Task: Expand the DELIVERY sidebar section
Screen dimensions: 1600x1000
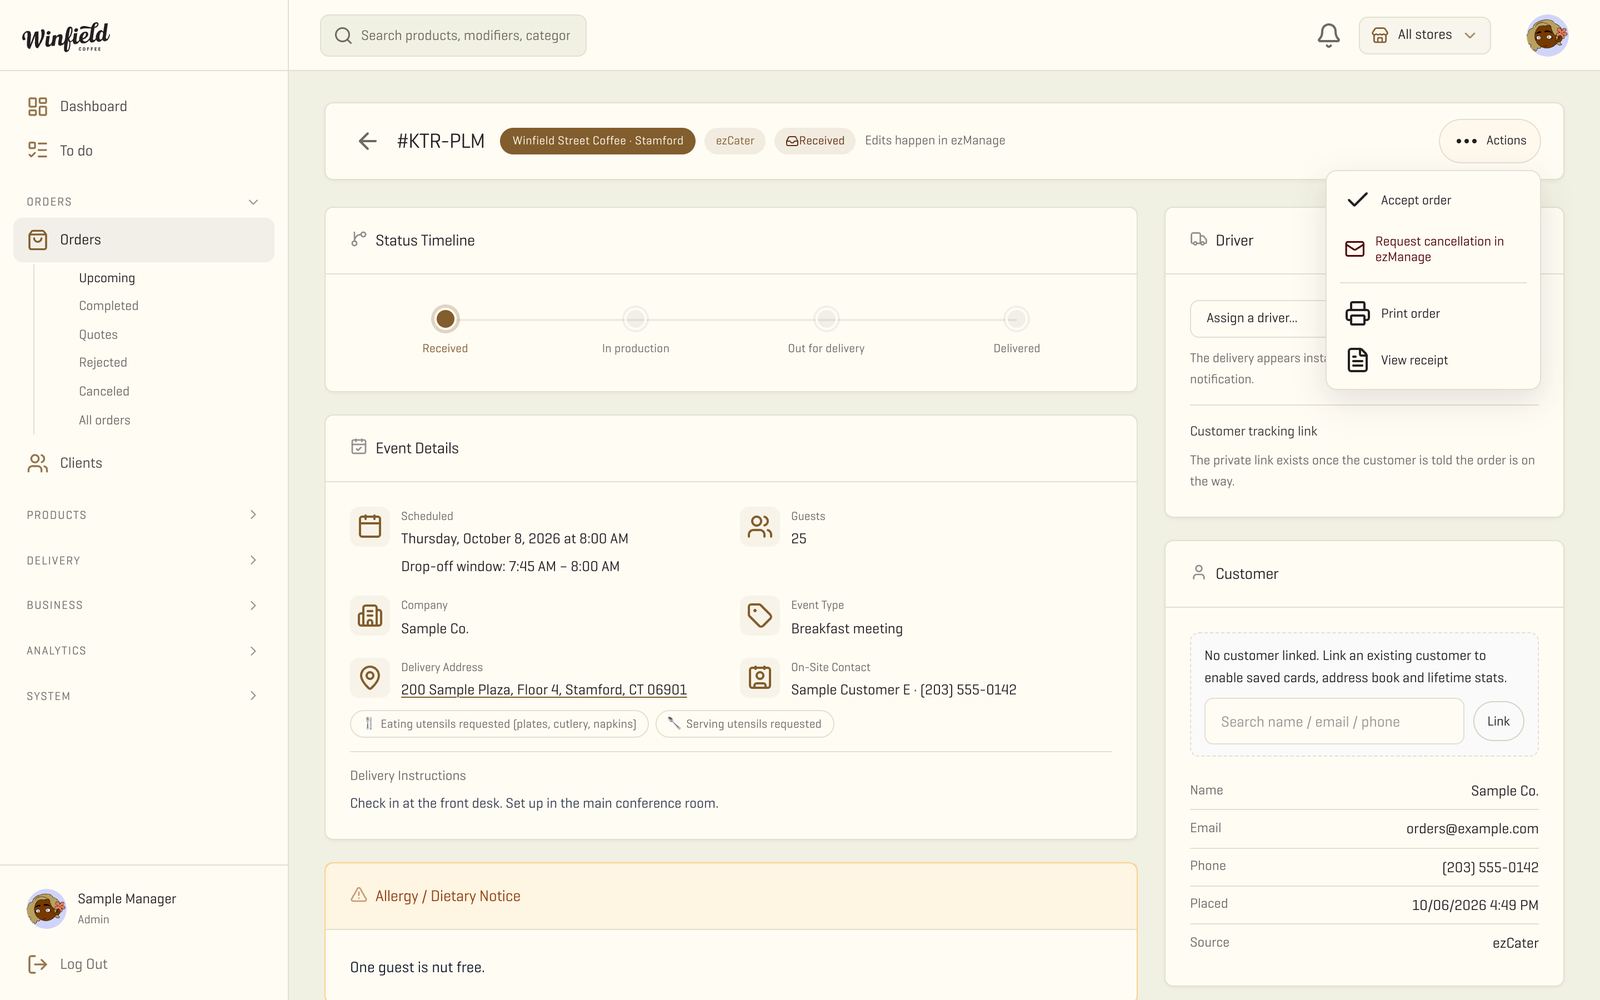Action: point(144,560)
